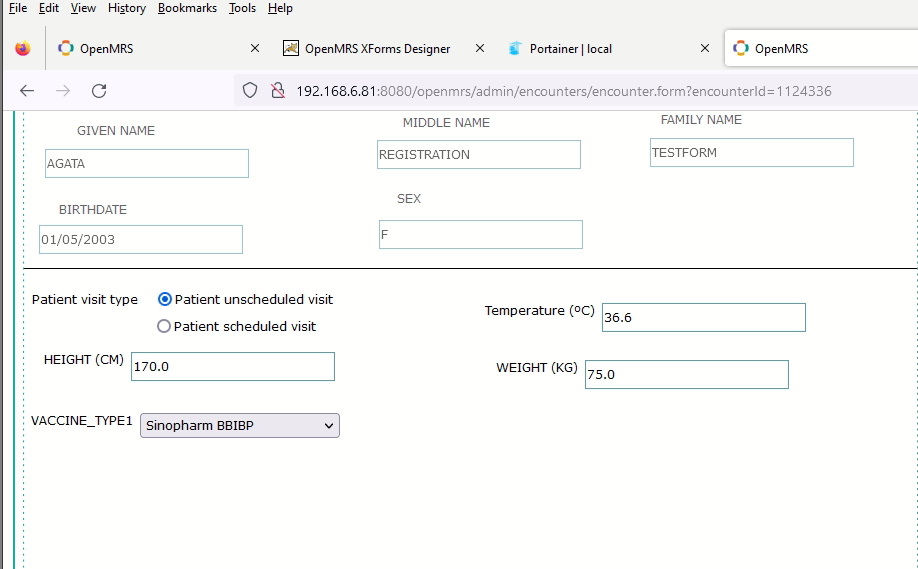Open the Help menu
The image size is (918, 569).
point(280,8)
